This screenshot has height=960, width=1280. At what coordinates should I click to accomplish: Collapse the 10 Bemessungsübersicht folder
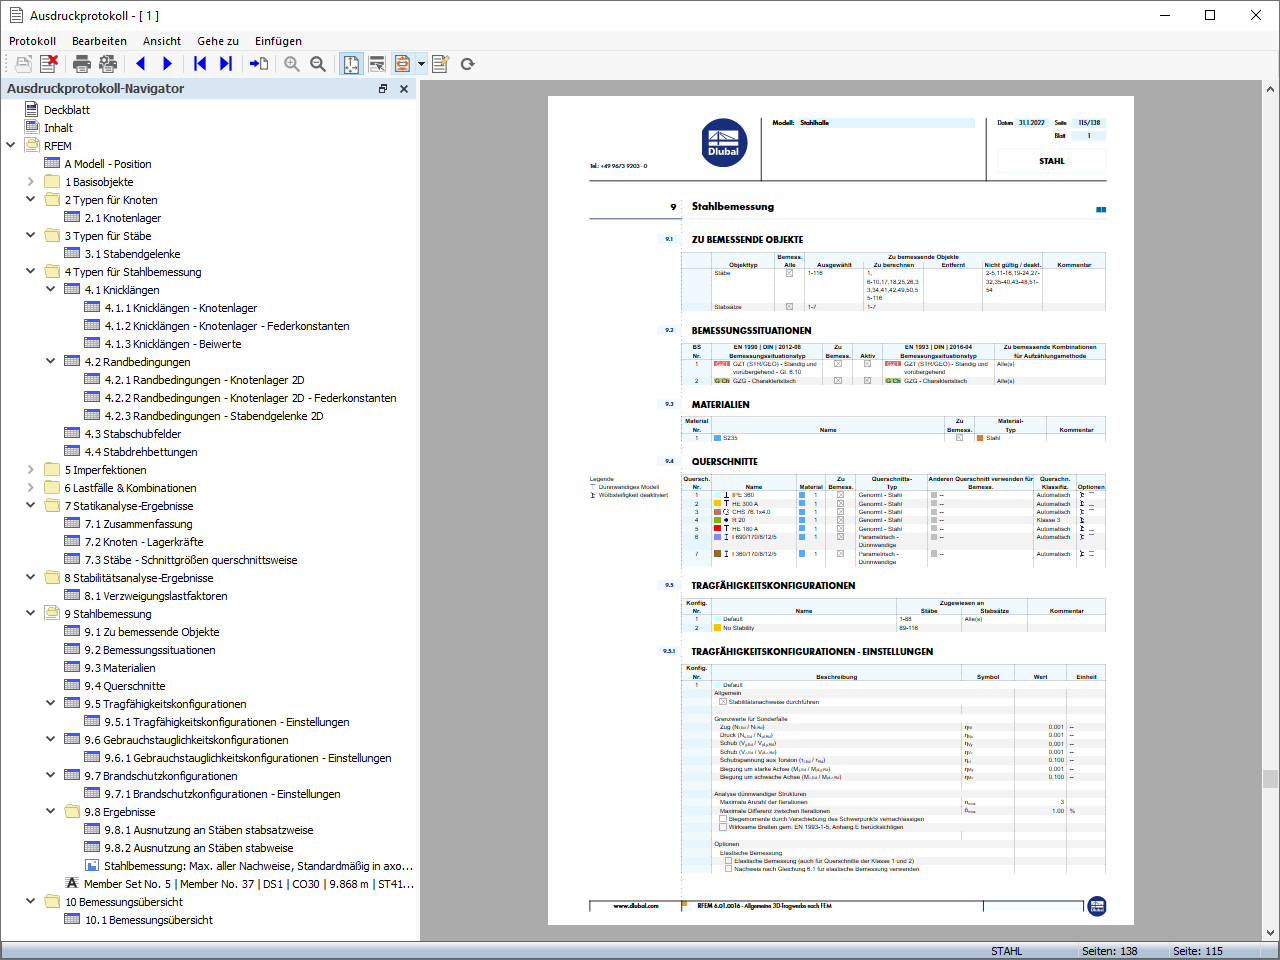click(x=31, y=901)
